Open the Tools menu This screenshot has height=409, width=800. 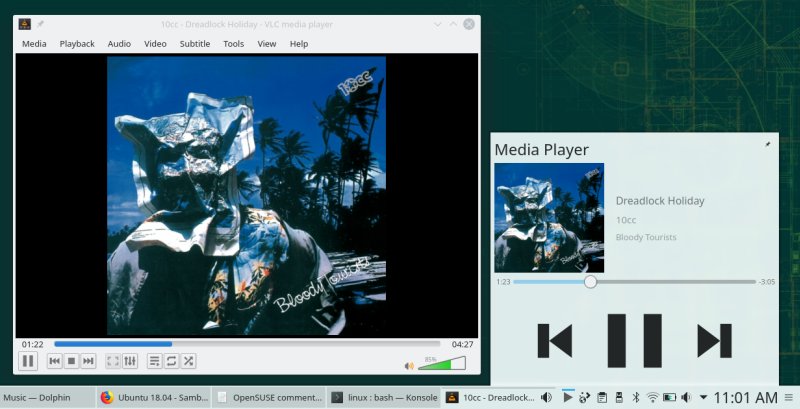(x=234, y=44)
